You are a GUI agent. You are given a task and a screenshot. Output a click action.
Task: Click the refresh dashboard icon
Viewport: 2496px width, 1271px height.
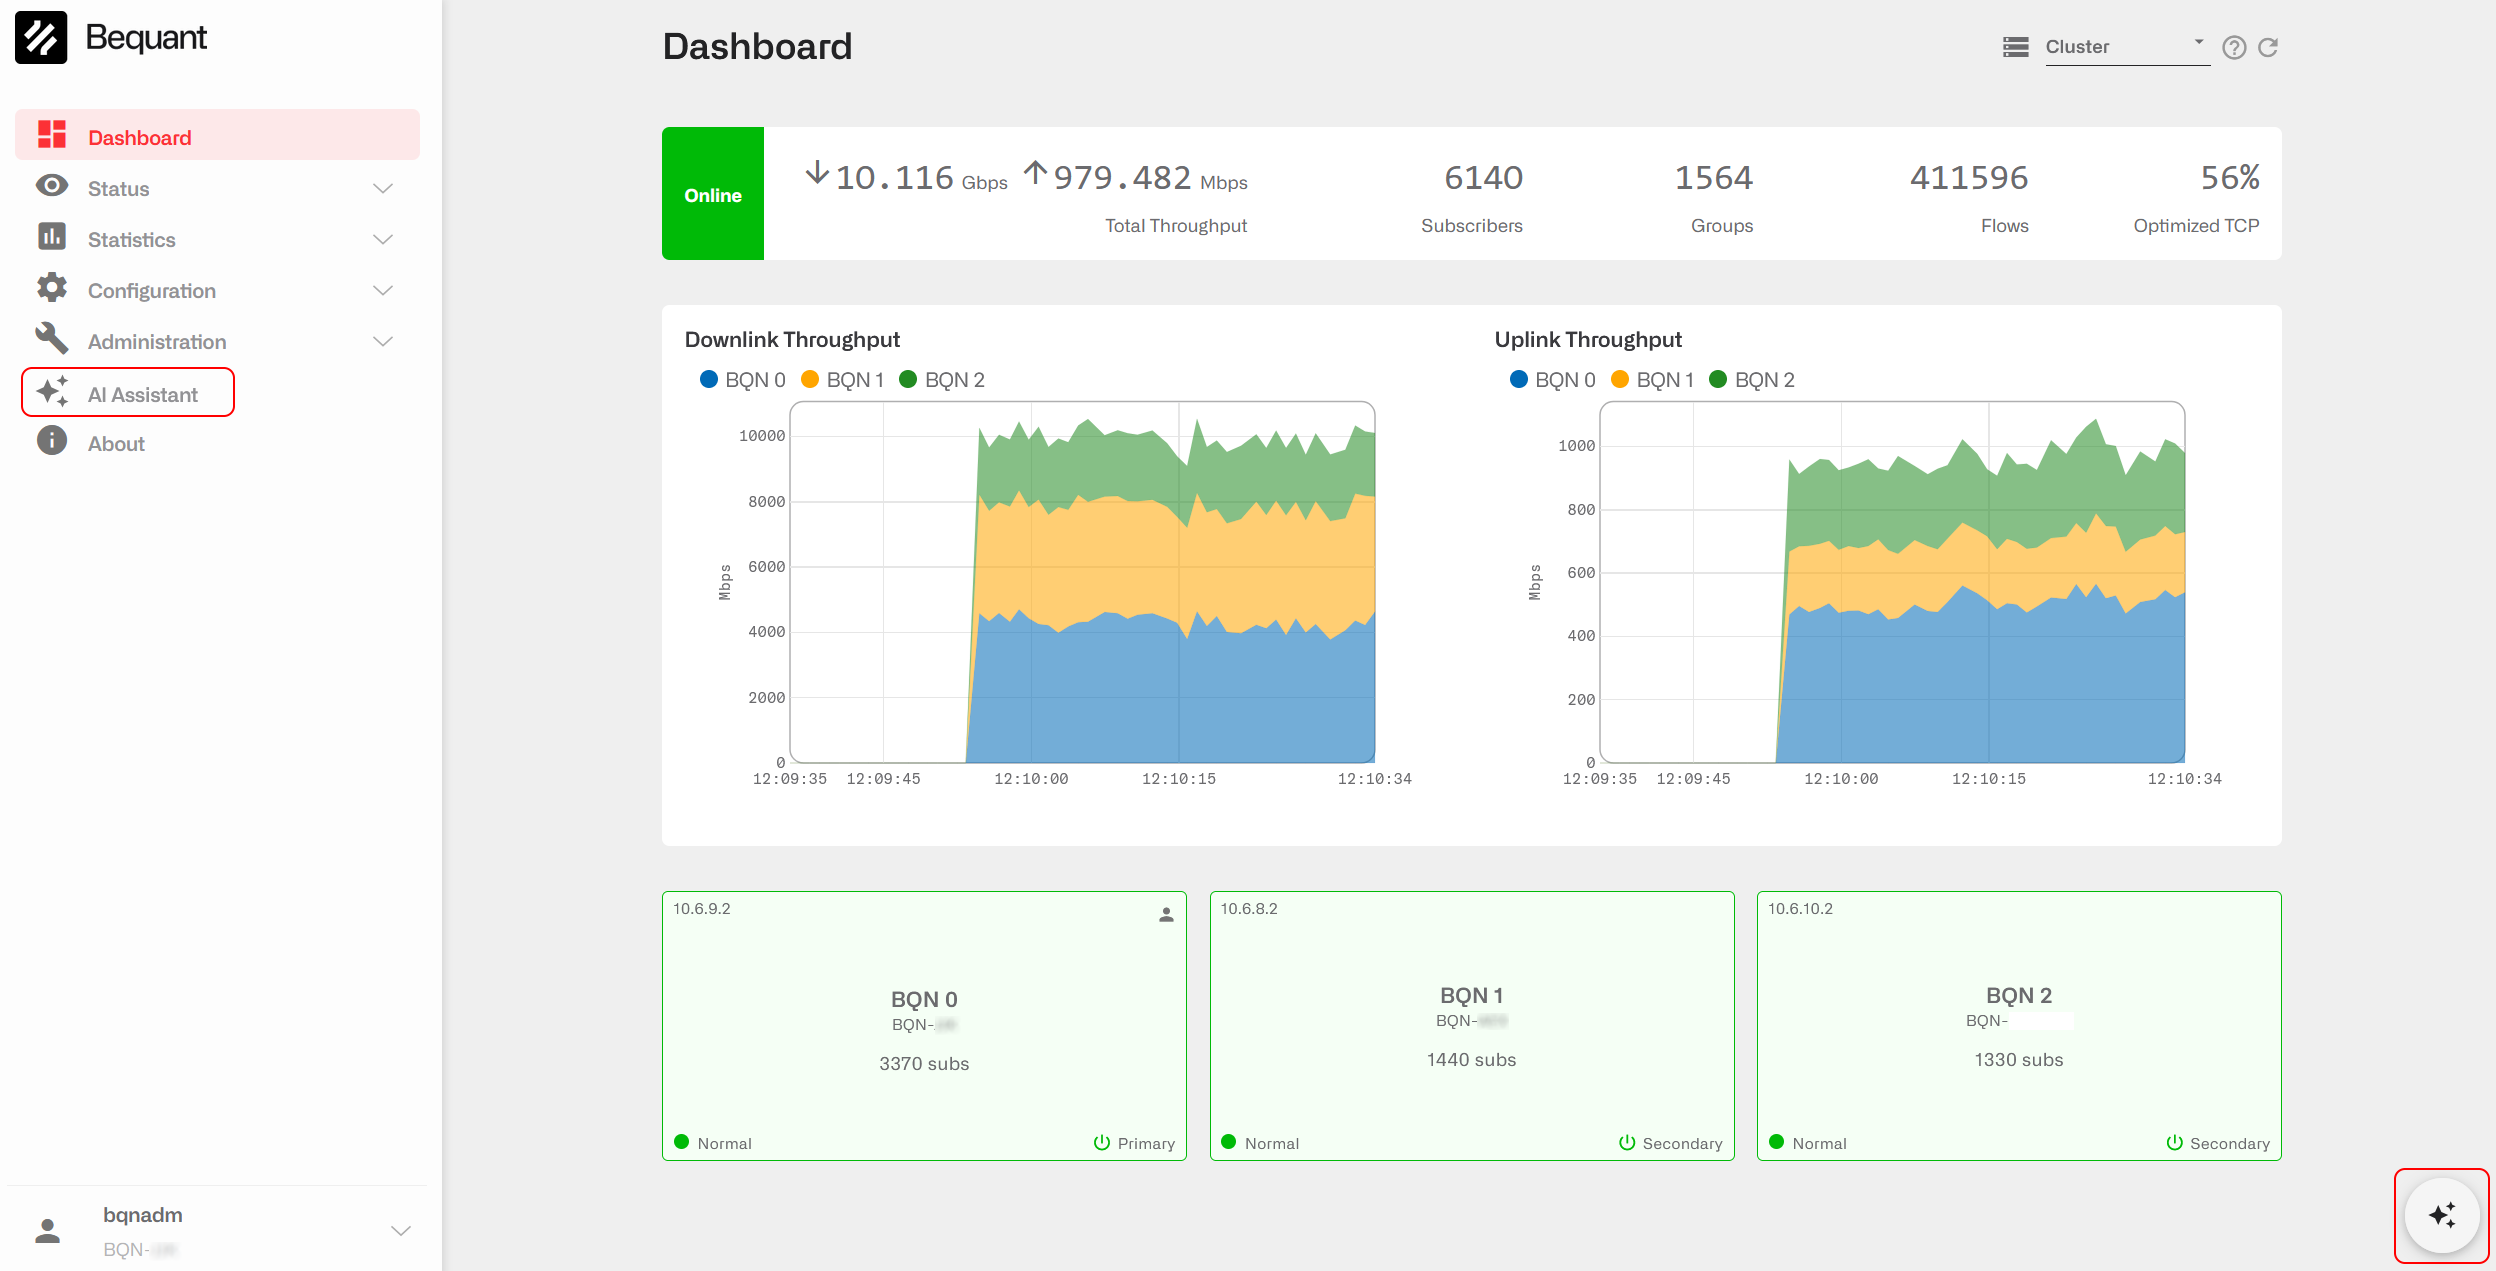click(x=2268, y=47)
